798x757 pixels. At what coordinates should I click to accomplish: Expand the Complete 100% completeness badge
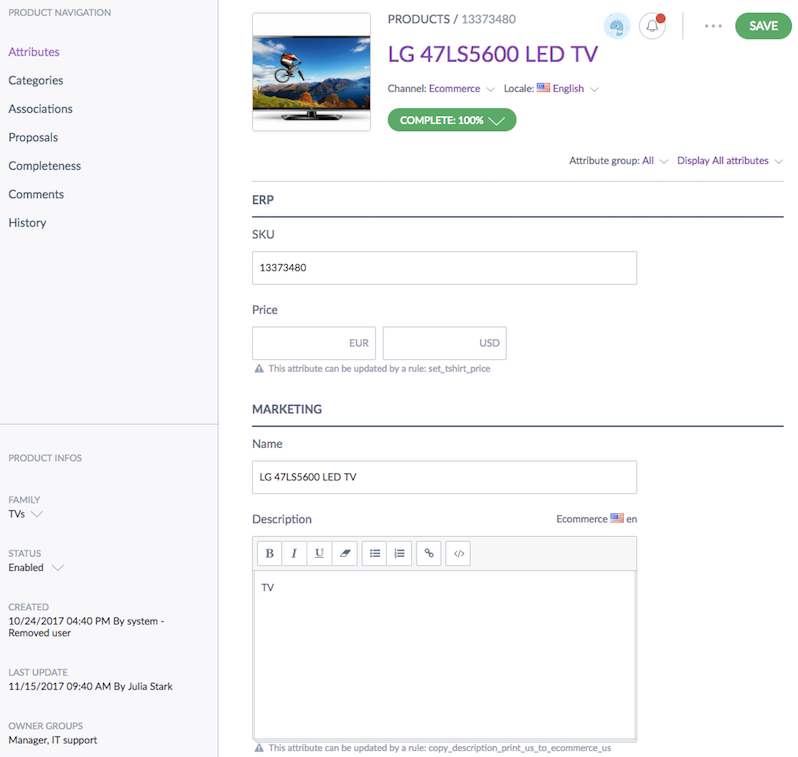[452, 120]
